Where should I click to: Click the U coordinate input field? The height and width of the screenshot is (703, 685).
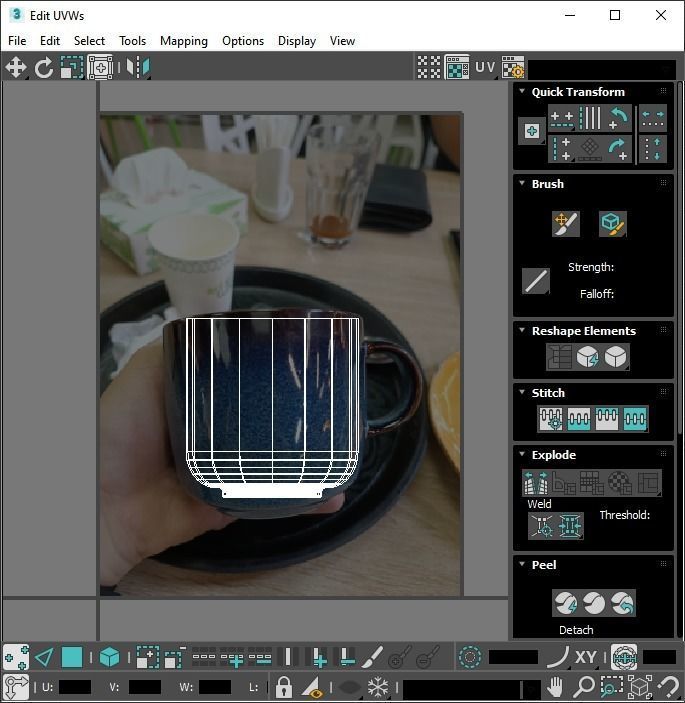click(x=74, y=687)
